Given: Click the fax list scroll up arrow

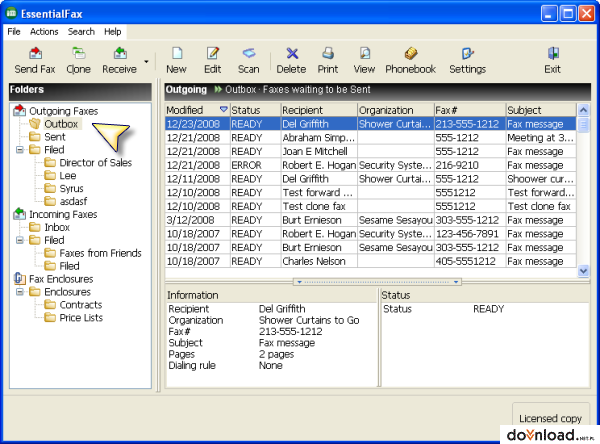Looking at the screenshot, I should pos(583,110).
